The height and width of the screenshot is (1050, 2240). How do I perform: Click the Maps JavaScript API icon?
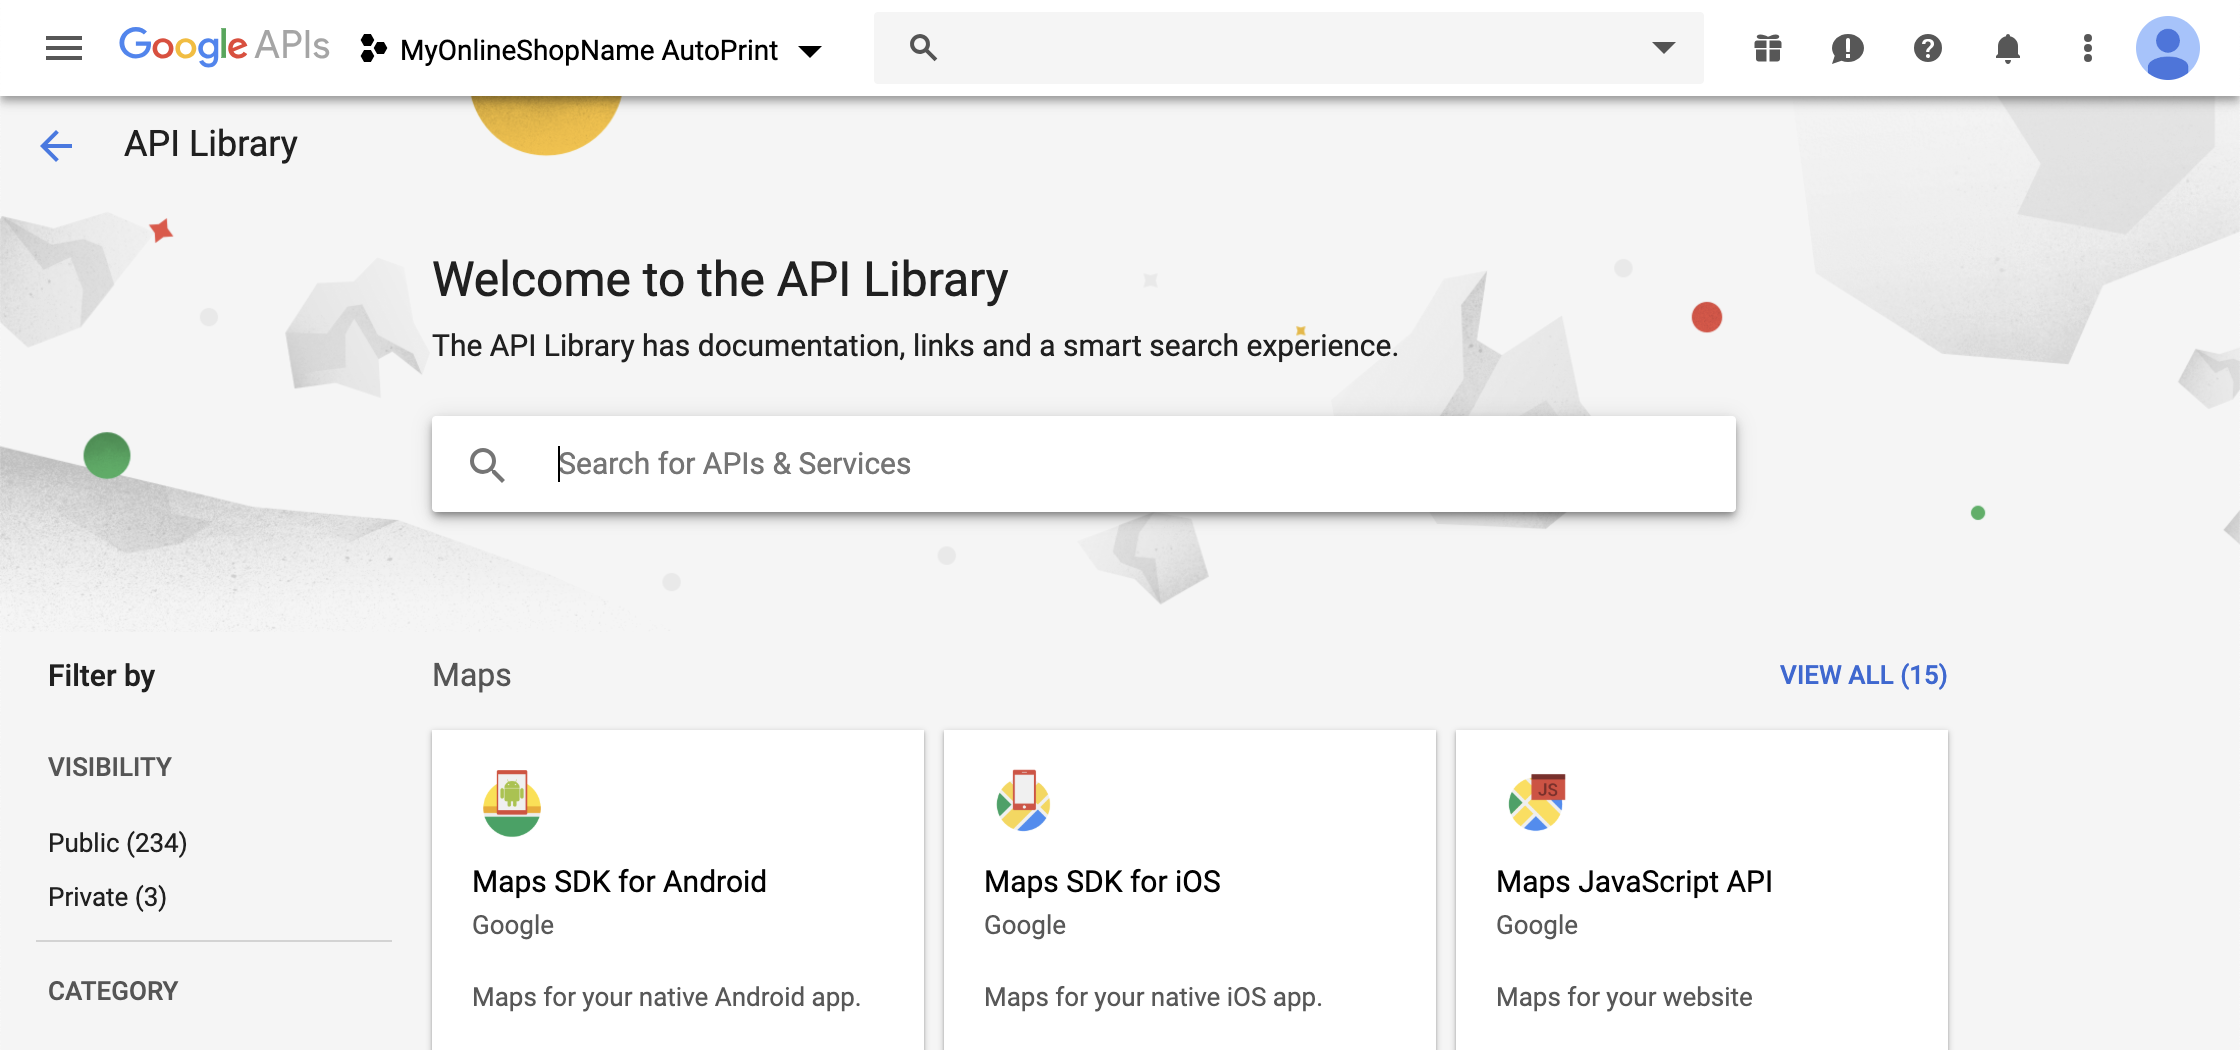[1537, 802]
